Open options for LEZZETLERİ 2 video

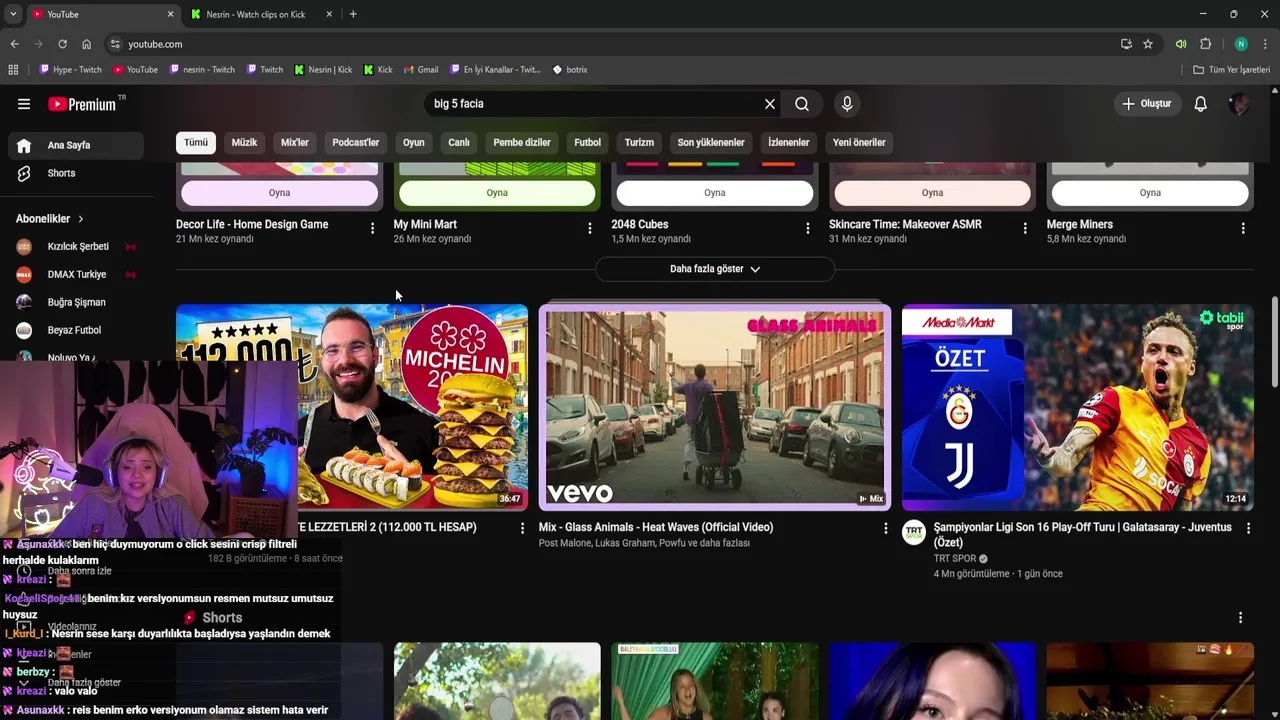pos(522,528)
